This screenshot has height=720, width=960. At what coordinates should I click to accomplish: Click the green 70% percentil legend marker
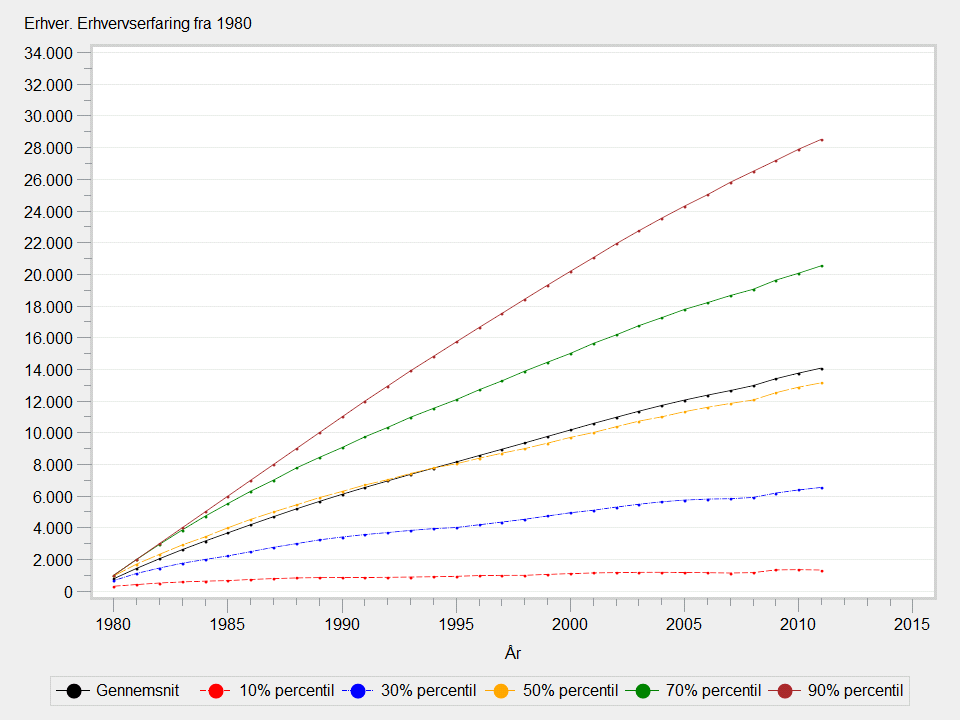pos(643,691)
